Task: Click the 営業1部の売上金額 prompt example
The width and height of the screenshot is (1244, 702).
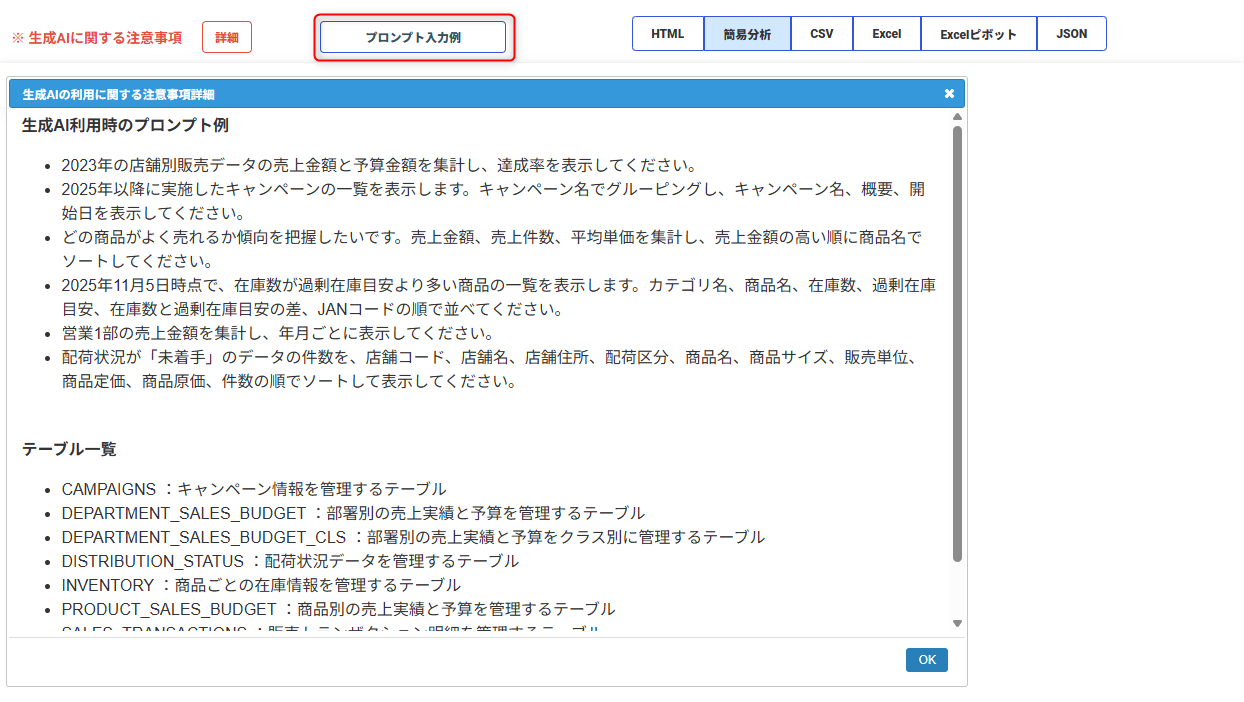Action: tap(277, 333)
